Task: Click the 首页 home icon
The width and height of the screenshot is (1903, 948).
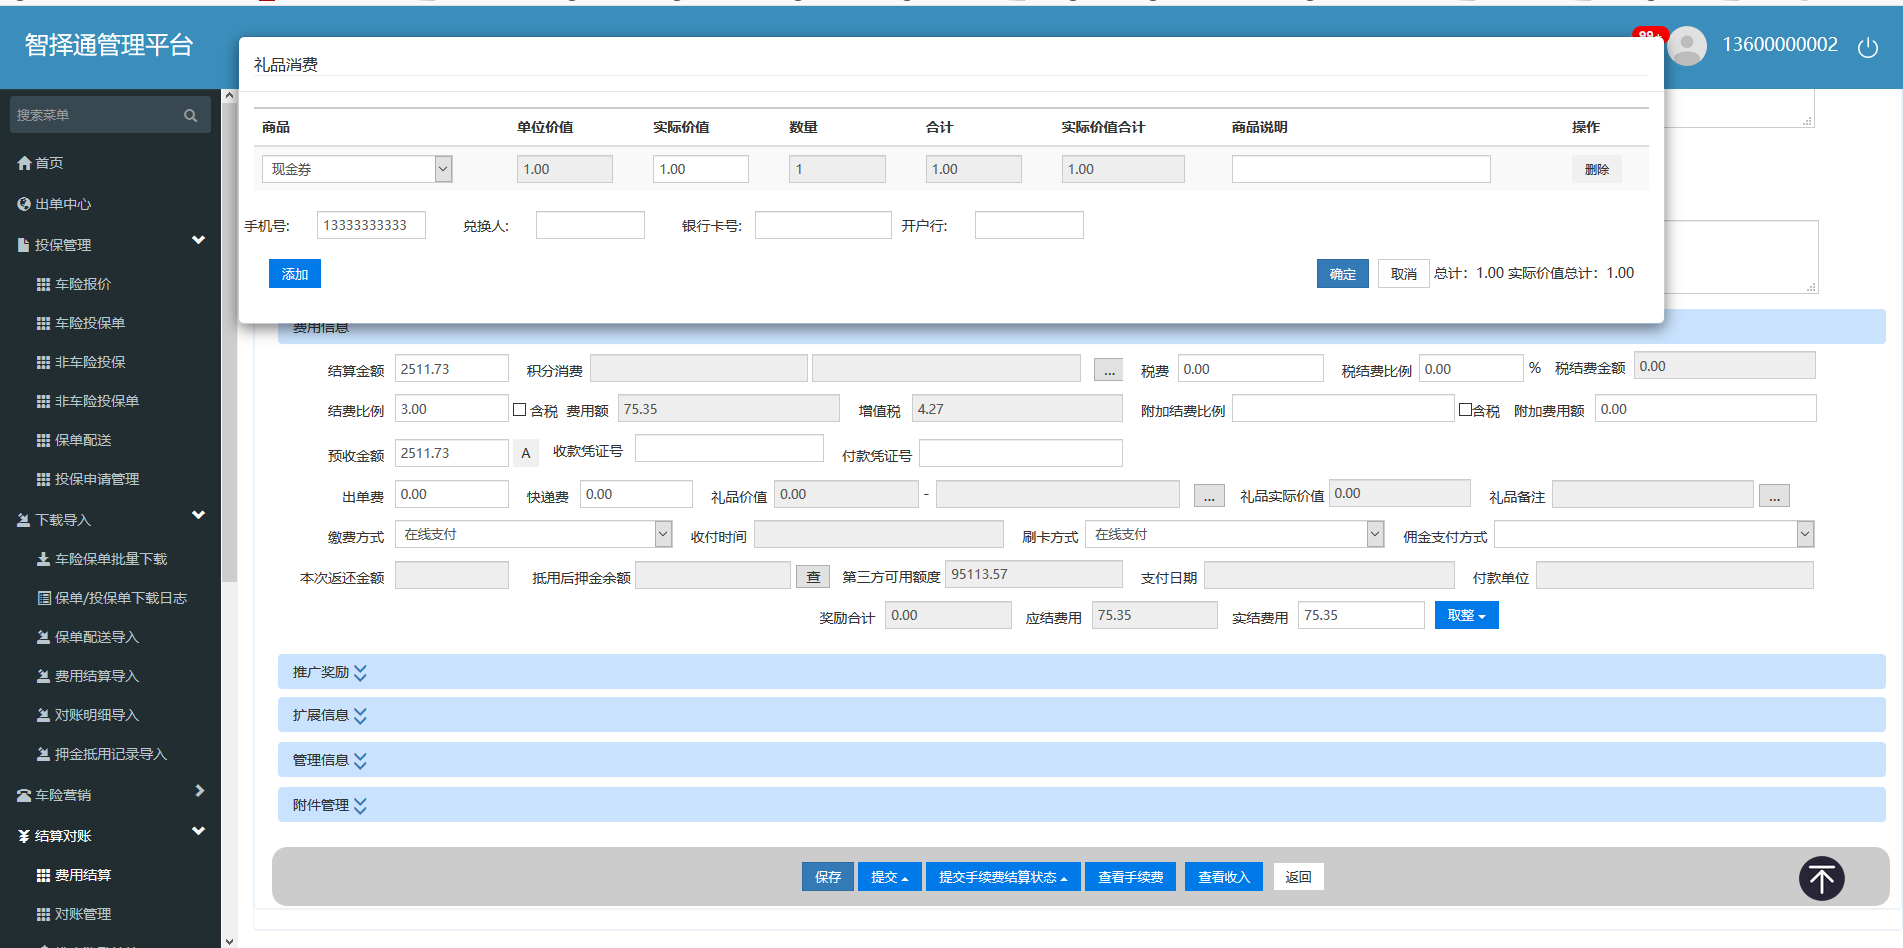Action: tap(25, 163)
